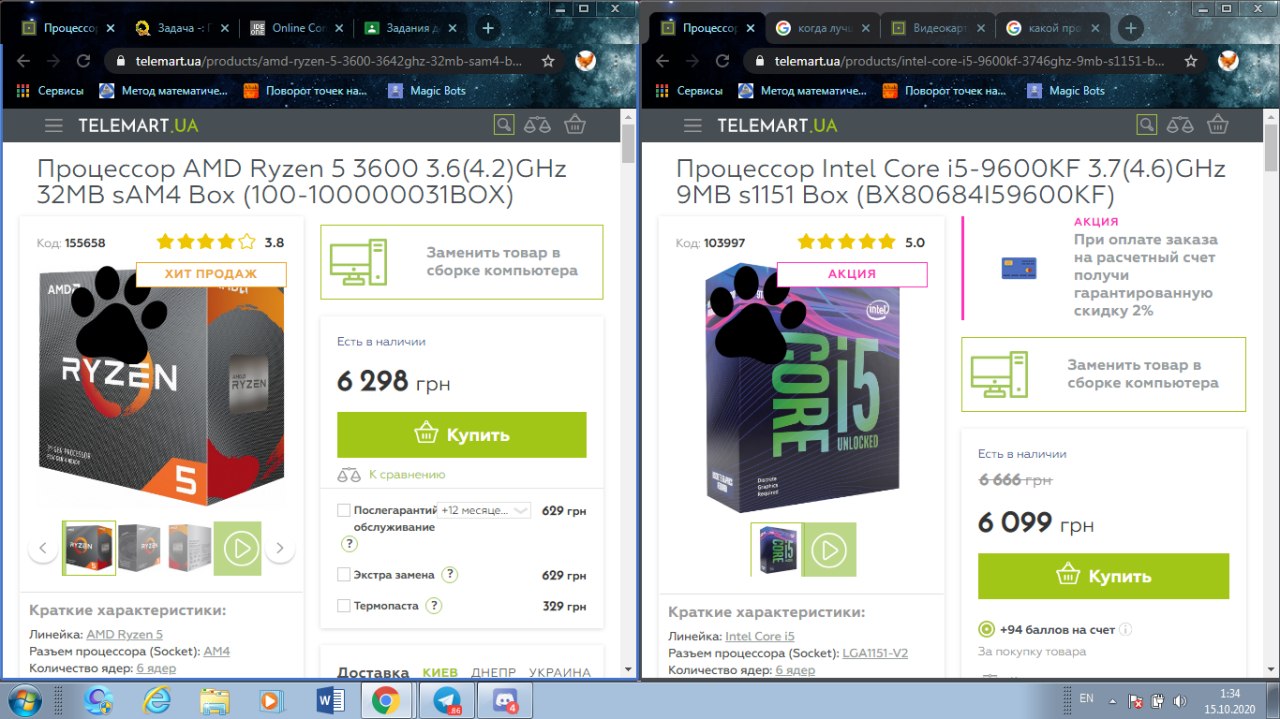Switch to какой процессор Google tab

click(x=1054, y=28)
